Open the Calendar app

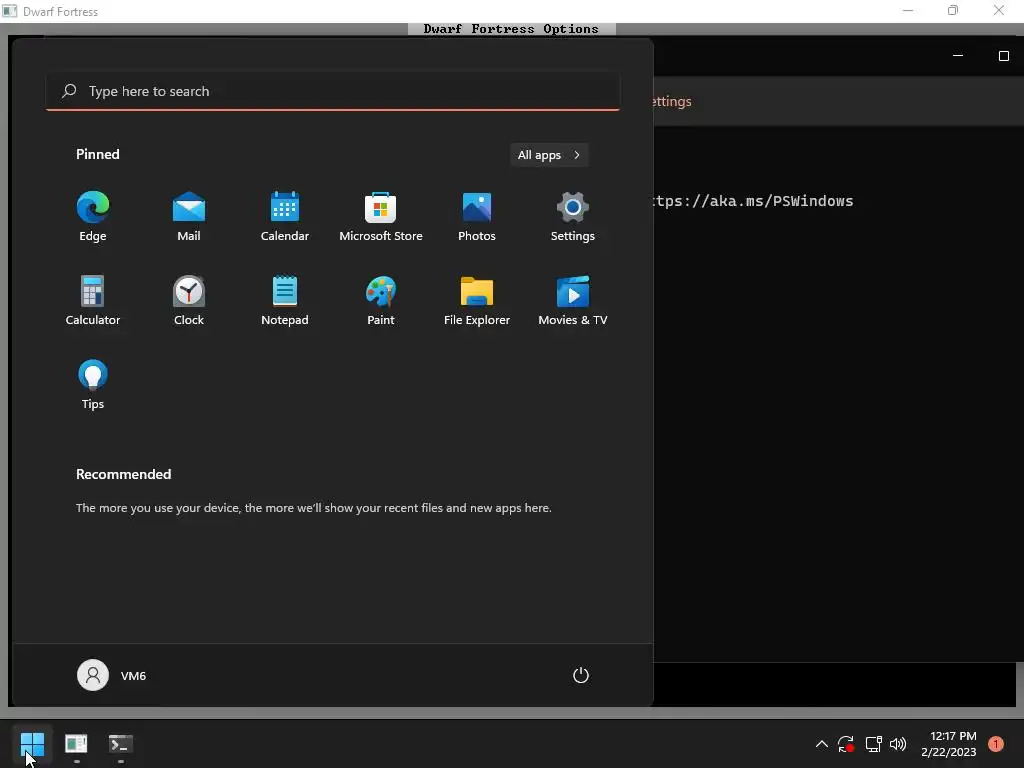click(x=285, y=217)
